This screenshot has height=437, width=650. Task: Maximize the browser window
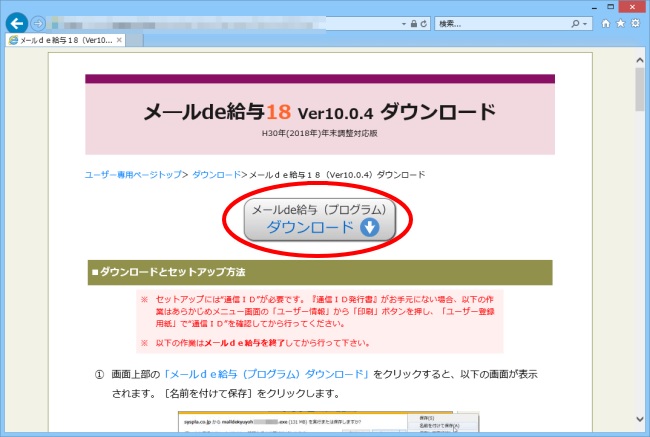coord(610,7)
